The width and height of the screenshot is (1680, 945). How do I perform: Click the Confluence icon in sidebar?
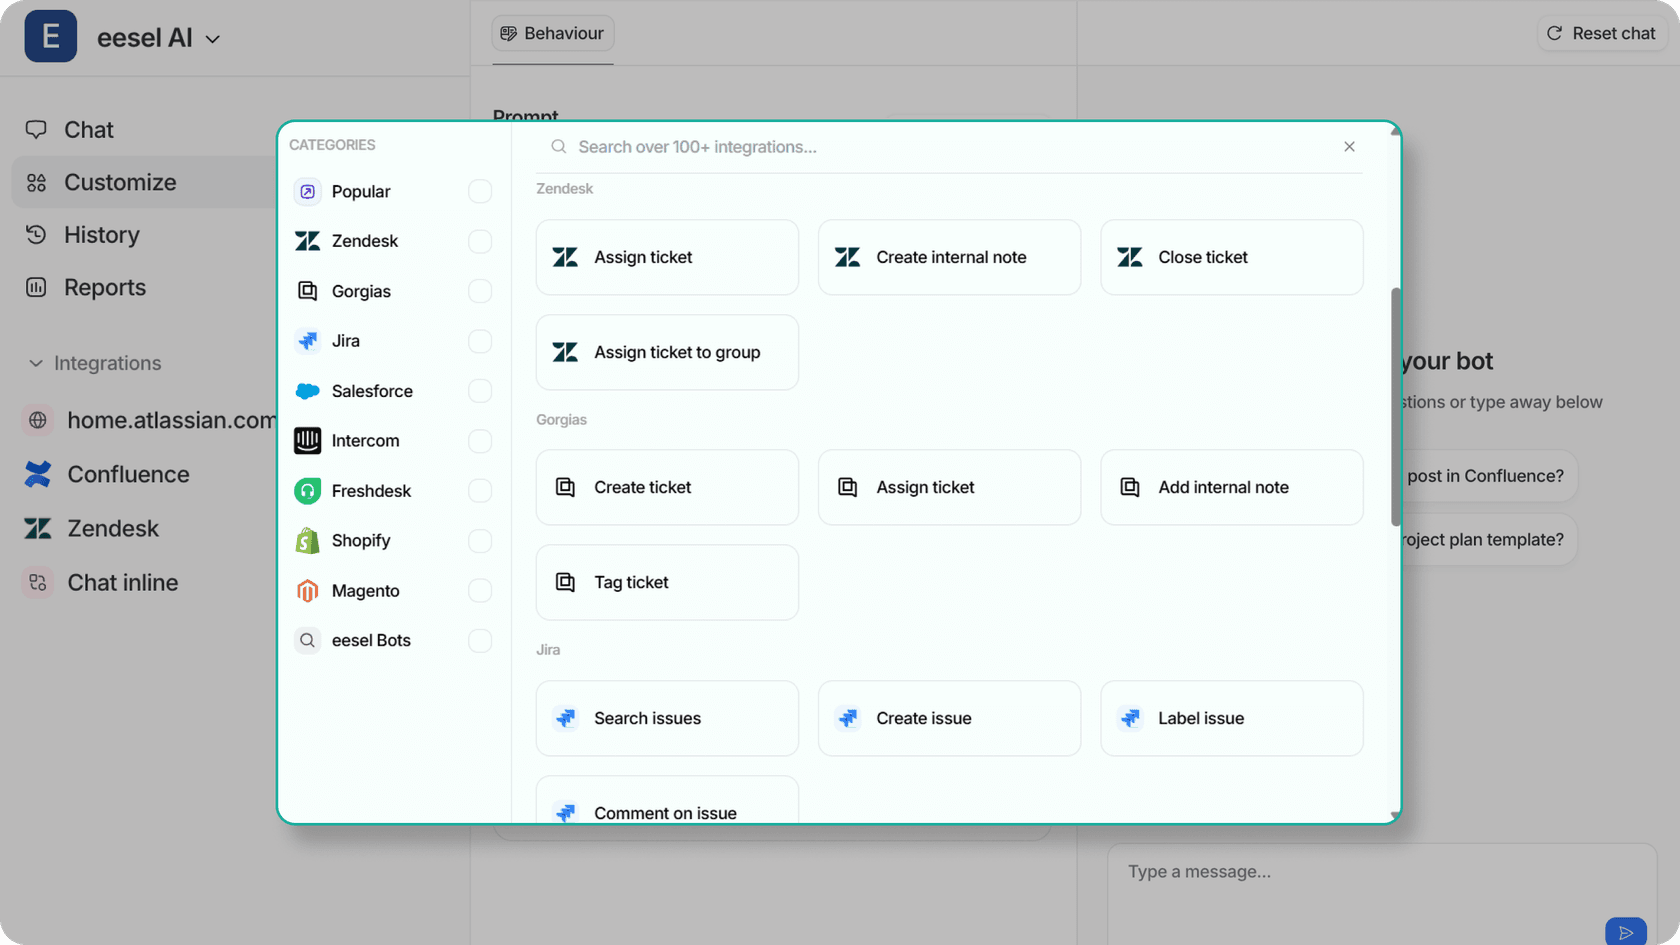tap(38, 474)
